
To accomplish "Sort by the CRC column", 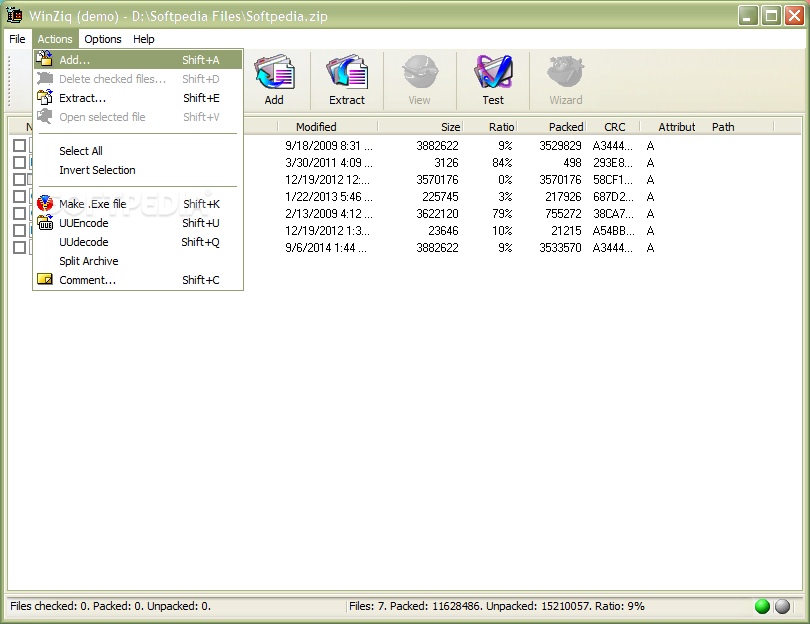I will coord(614,127).
